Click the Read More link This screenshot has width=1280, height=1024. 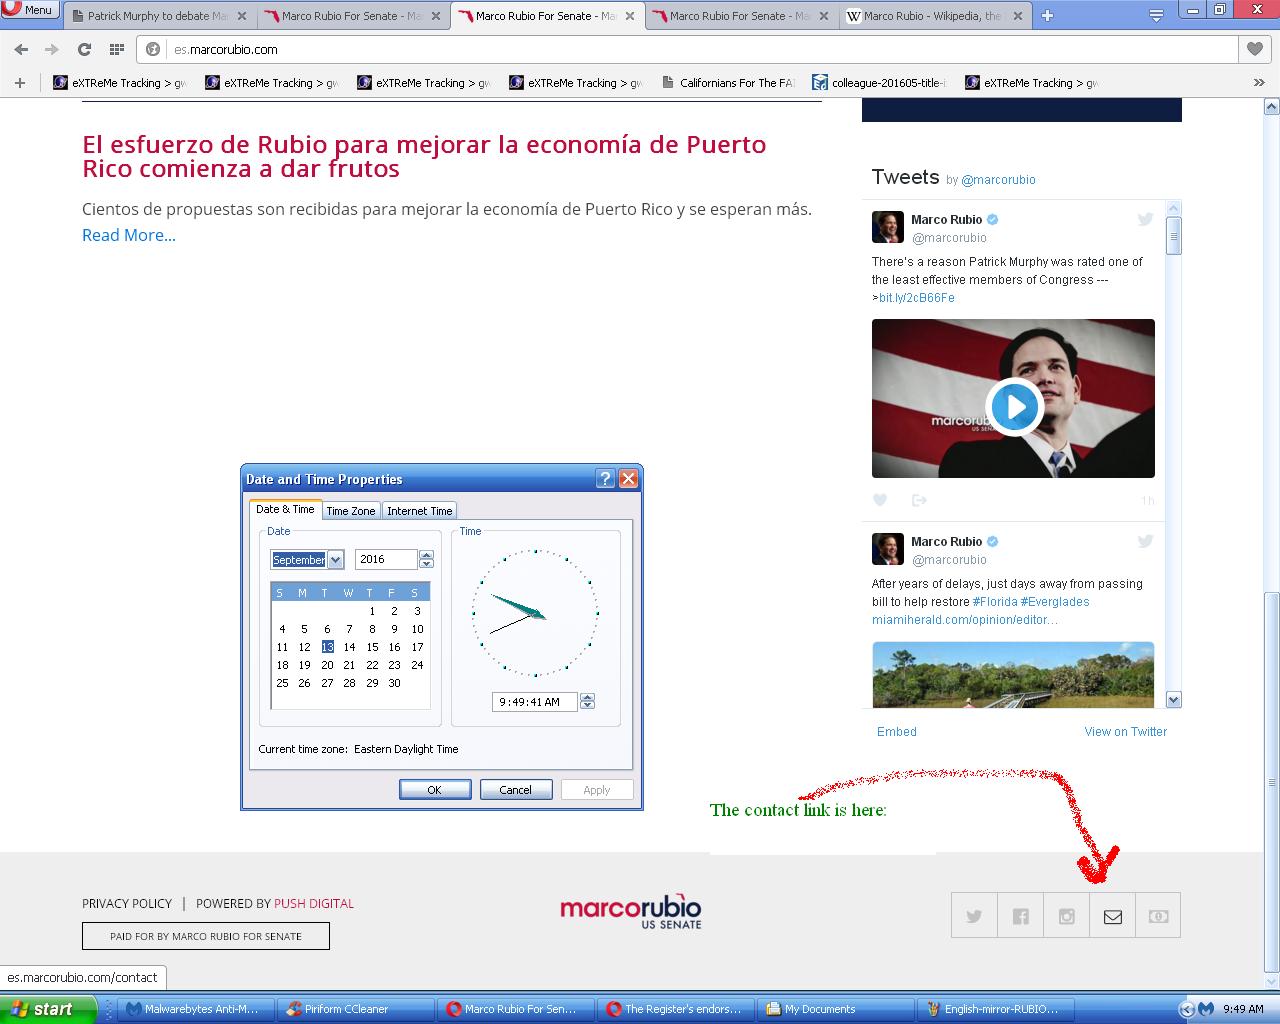129,235
